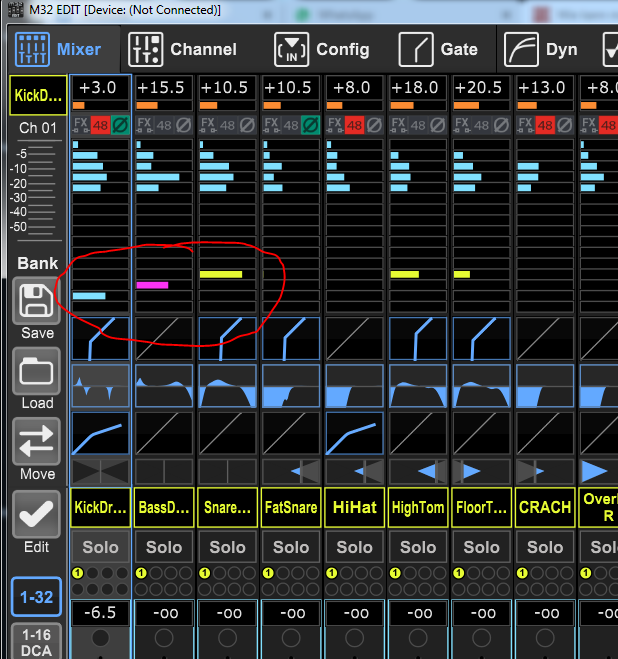618x659 pixels.
Task: Open gate curve of KickDr channel
Action: (x=100, y=339)
